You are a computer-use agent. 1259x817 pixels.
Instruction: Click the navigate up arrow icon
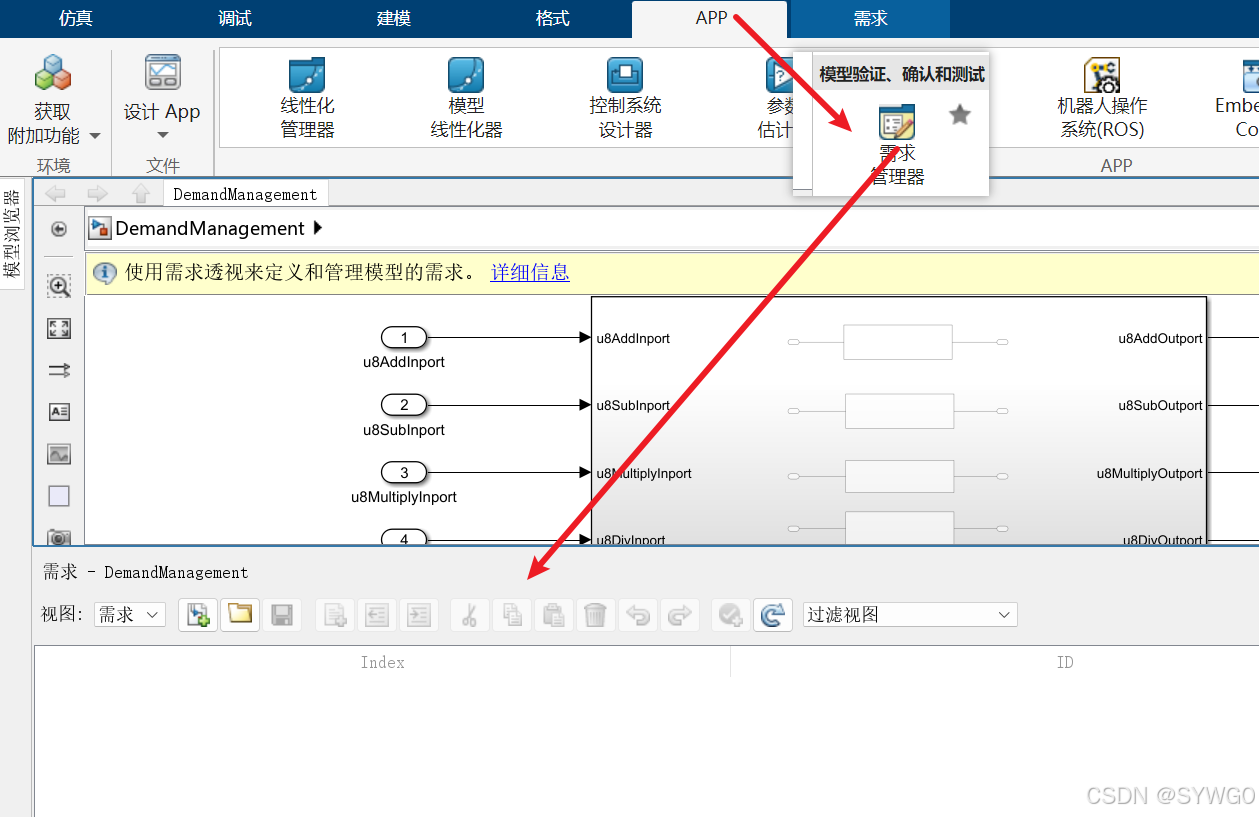(x=141, y=194)
